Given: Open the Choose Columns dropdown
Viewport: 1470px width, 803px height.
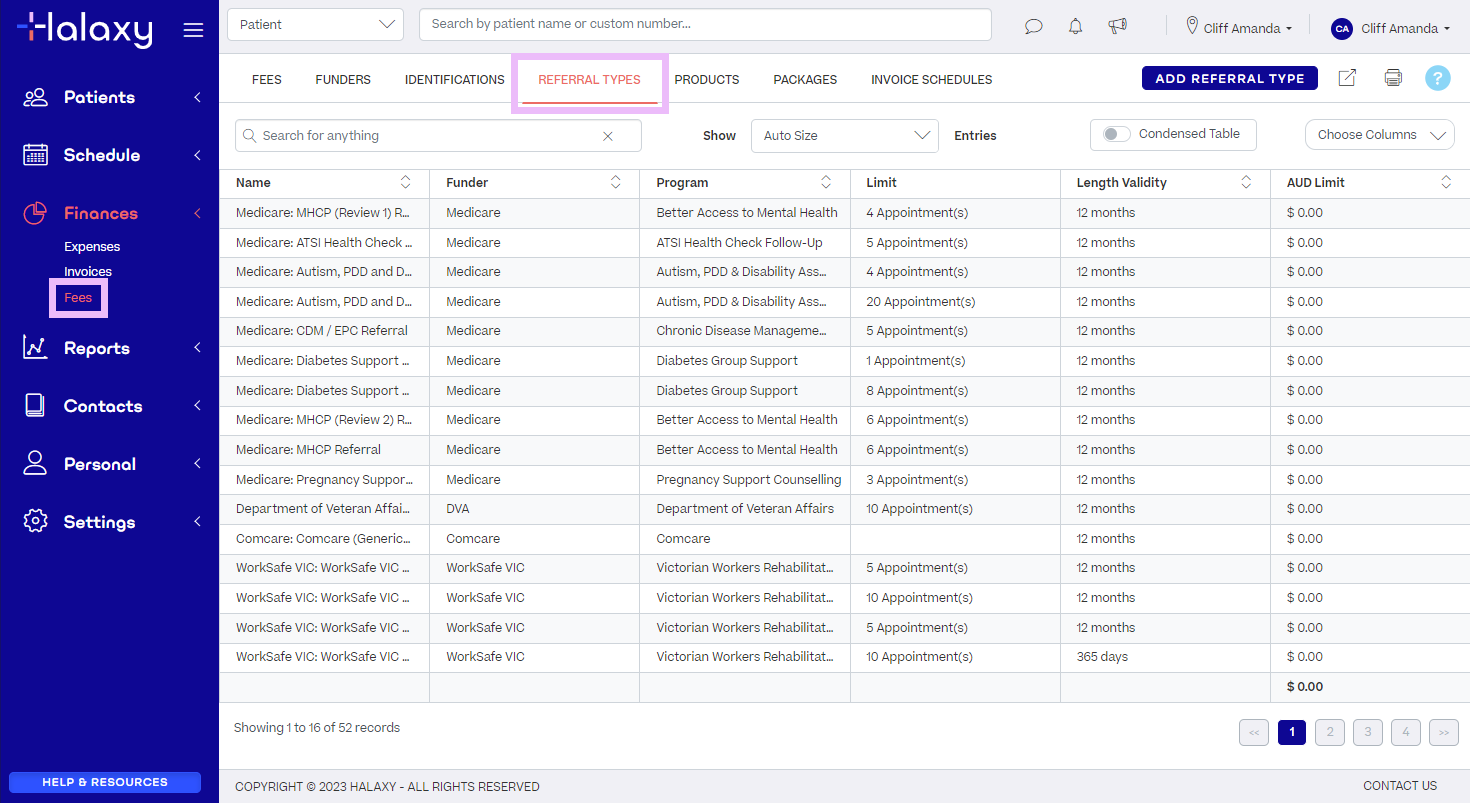Looking at the screenshot, I should click(x=1380, y=135).
